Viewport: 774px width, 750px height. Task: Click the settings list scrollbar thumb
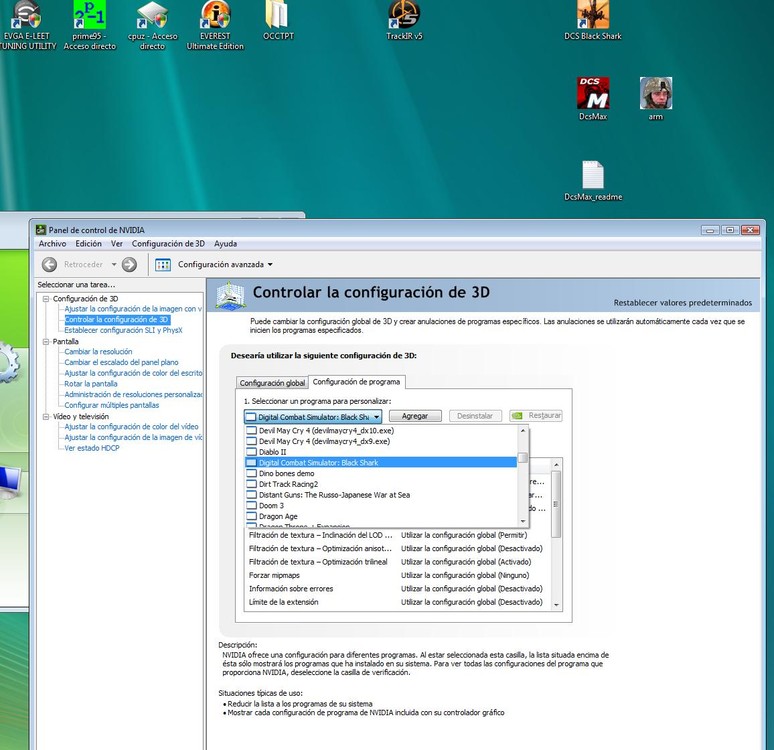point(556,504)
